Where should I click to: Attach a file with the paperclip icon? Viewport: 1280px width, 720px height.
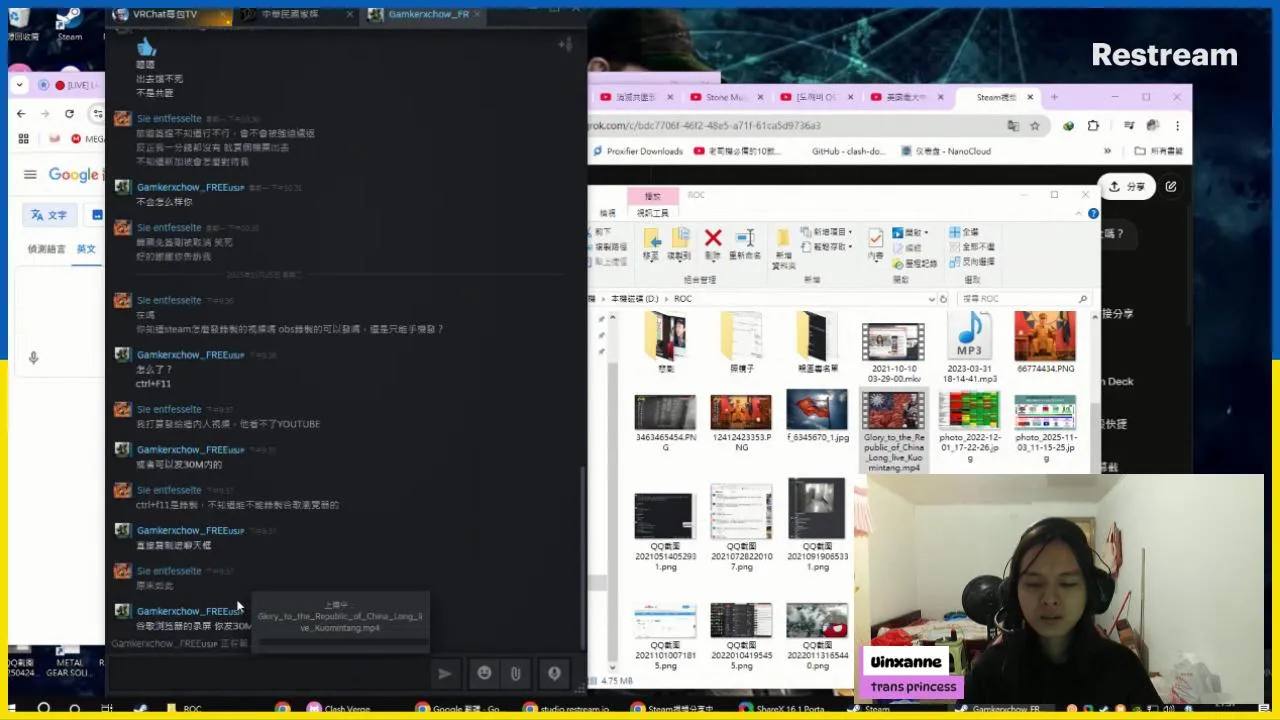(515, 674)
